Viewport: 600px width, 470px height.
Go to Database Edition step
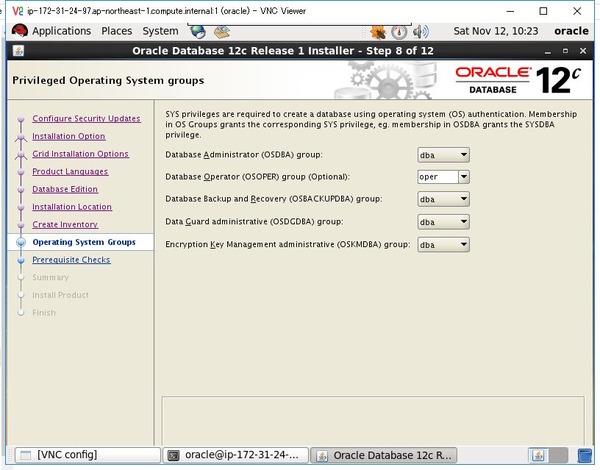[x=65, y=189]
